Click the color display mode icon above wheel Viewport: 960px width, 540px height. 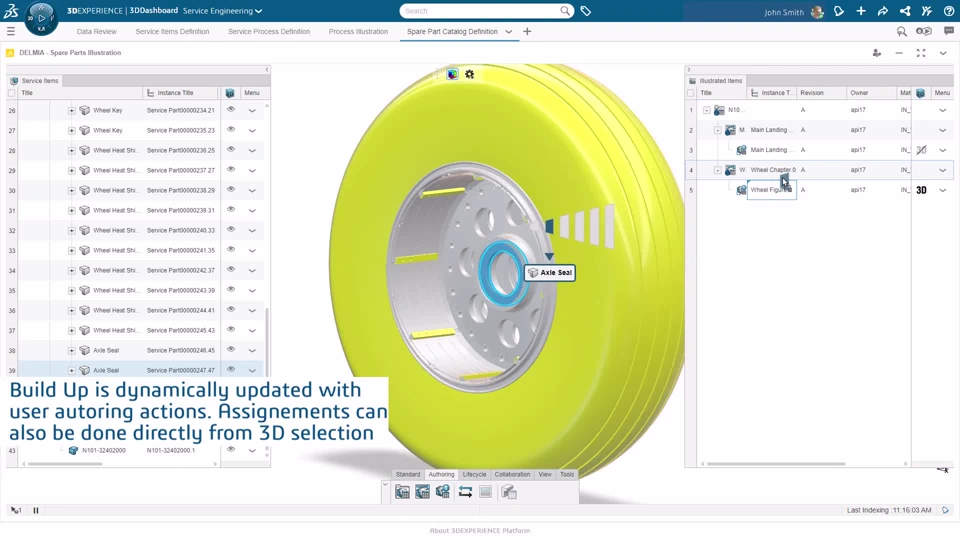click(452, 74)
